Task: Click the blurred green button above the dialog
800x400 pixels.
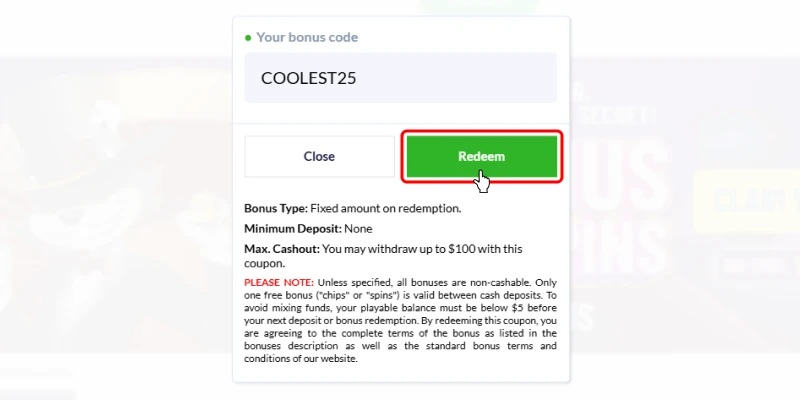Action: pos(478,7)
